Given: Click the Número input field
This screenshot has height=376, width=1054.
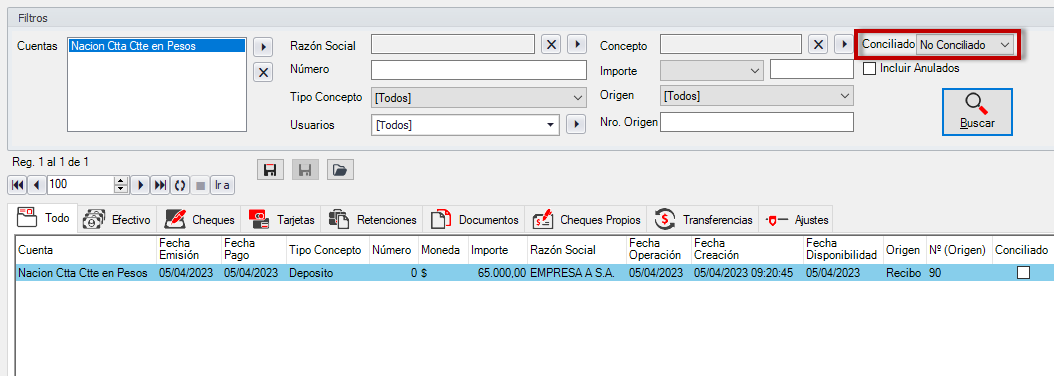Looking at the screenshot, I should tap(479, 70).
